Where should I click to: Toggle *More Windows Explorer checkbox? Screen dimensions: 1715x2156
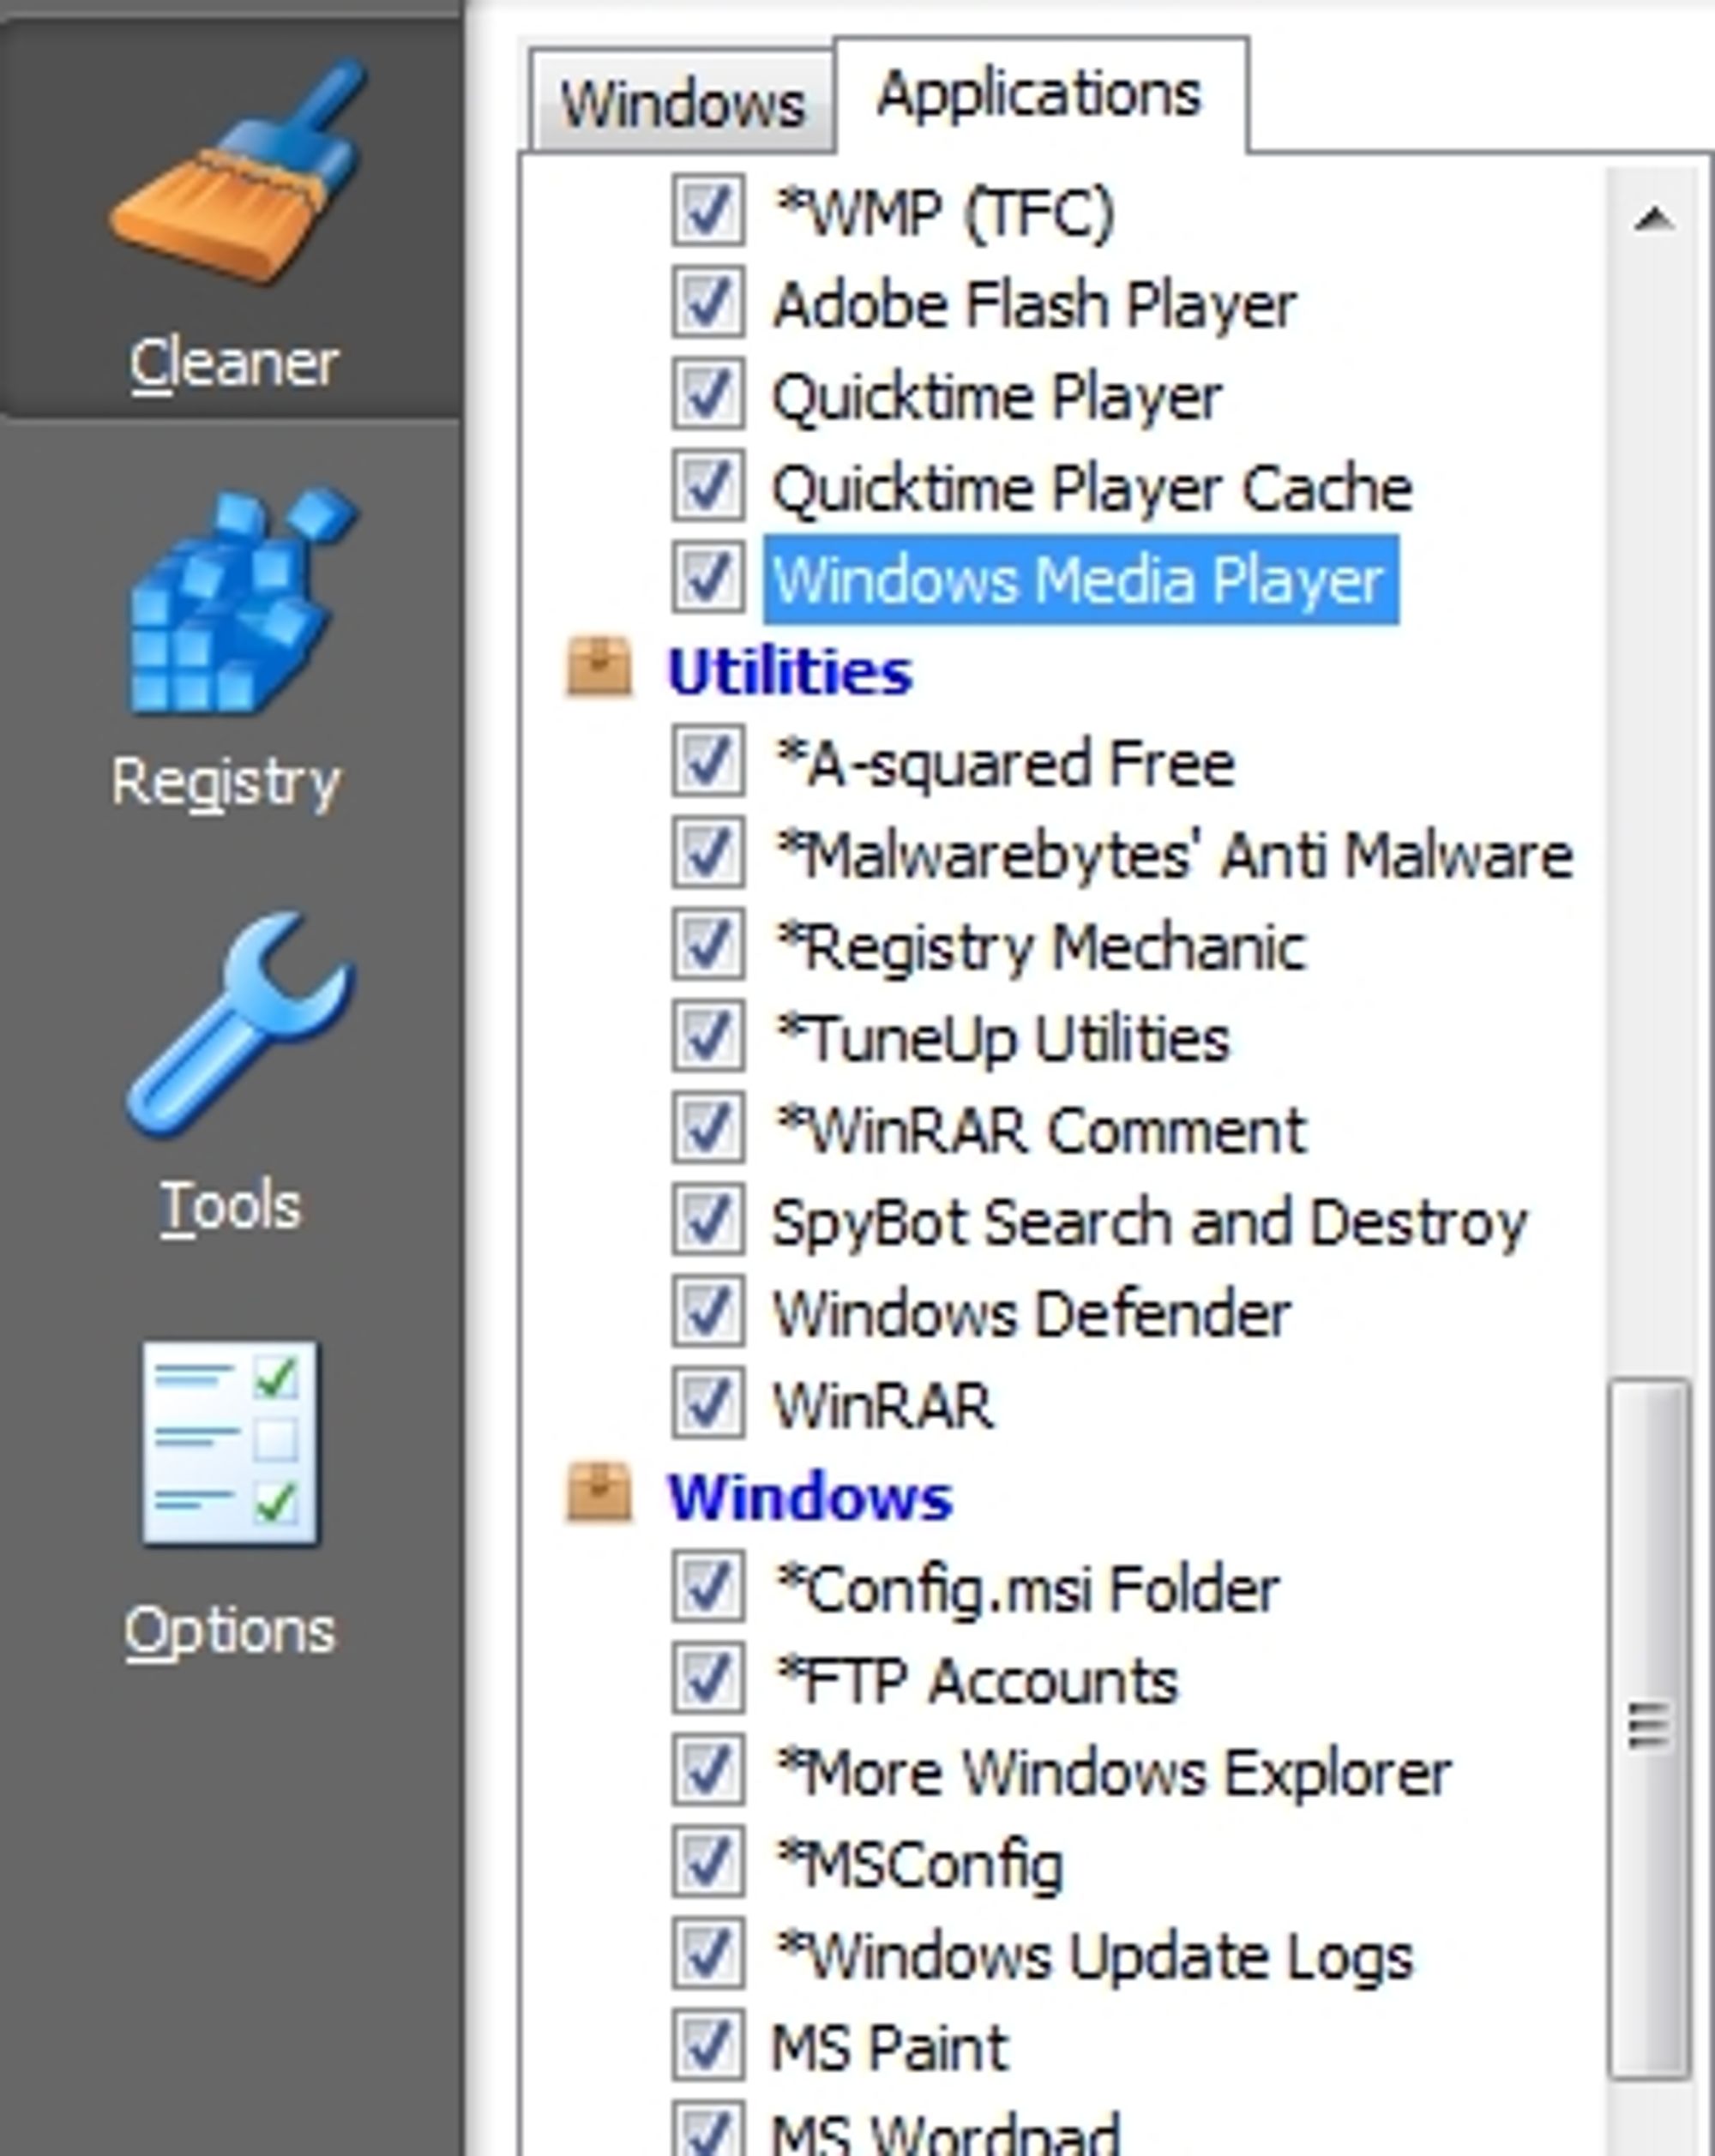pos(708,1771)
